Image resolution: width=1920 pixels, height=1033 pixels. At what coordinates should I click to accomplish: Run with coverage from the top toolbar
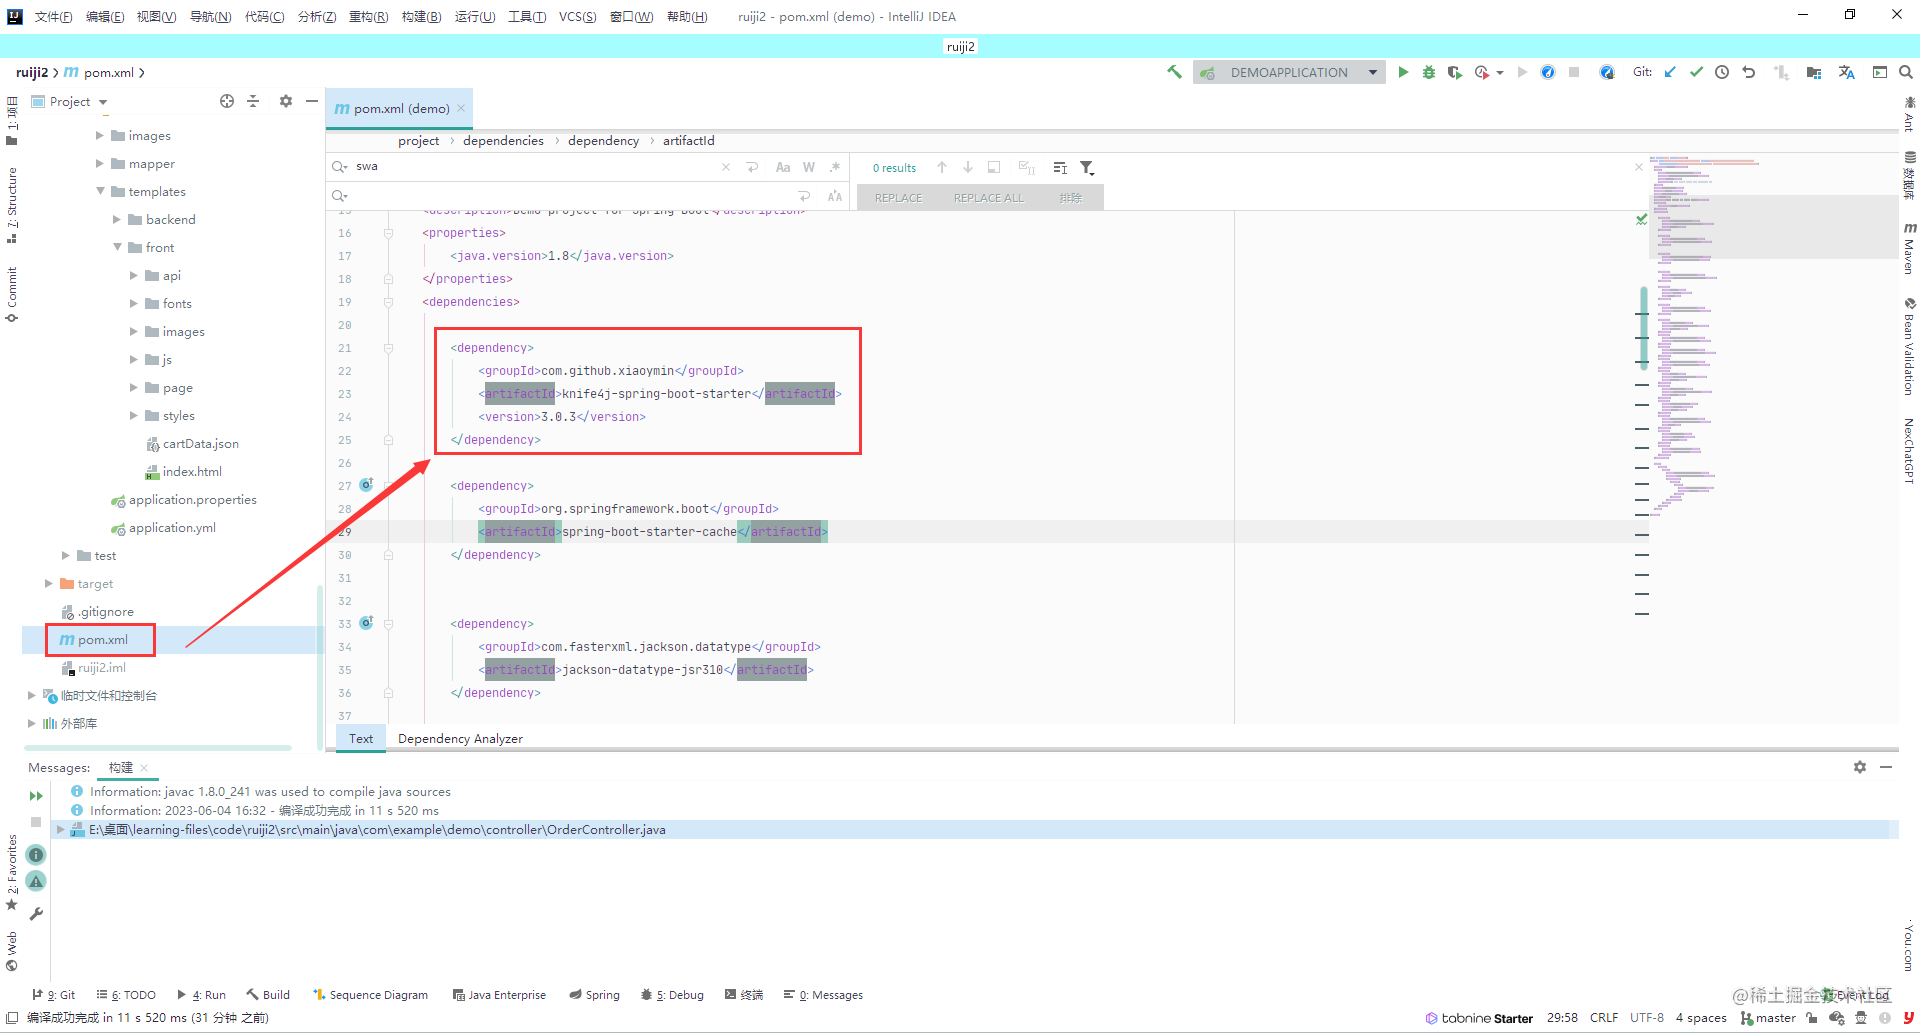tap(1455, 72)
